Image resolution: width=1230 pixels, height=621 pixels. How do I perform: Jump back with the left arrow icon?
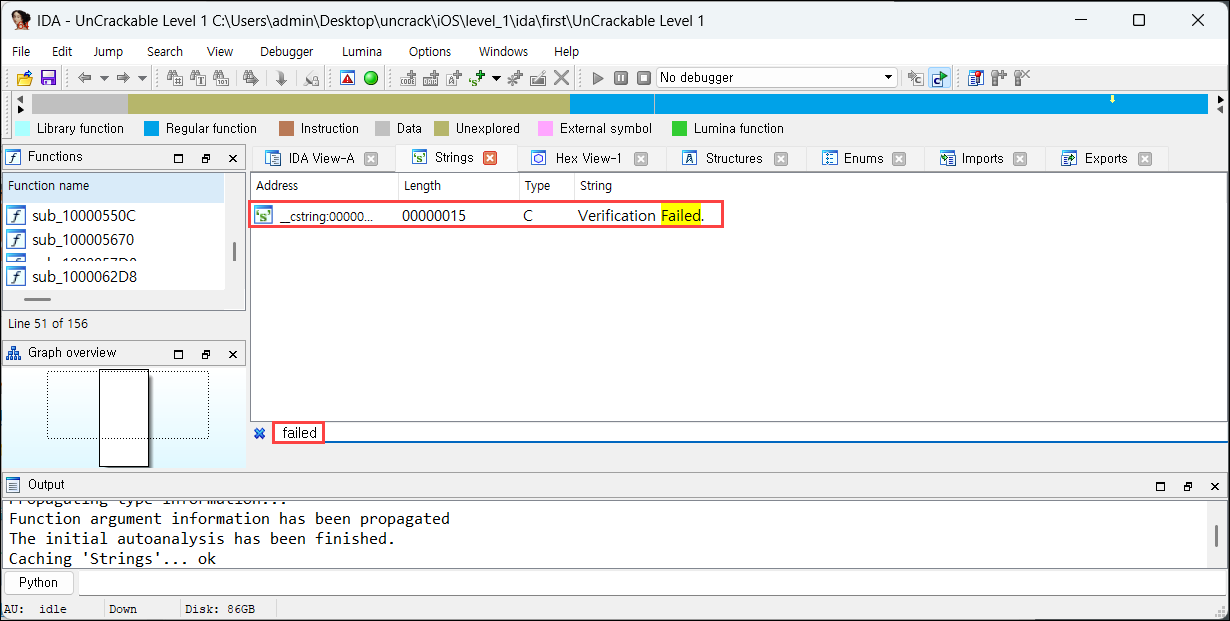(x=85, y=78)
